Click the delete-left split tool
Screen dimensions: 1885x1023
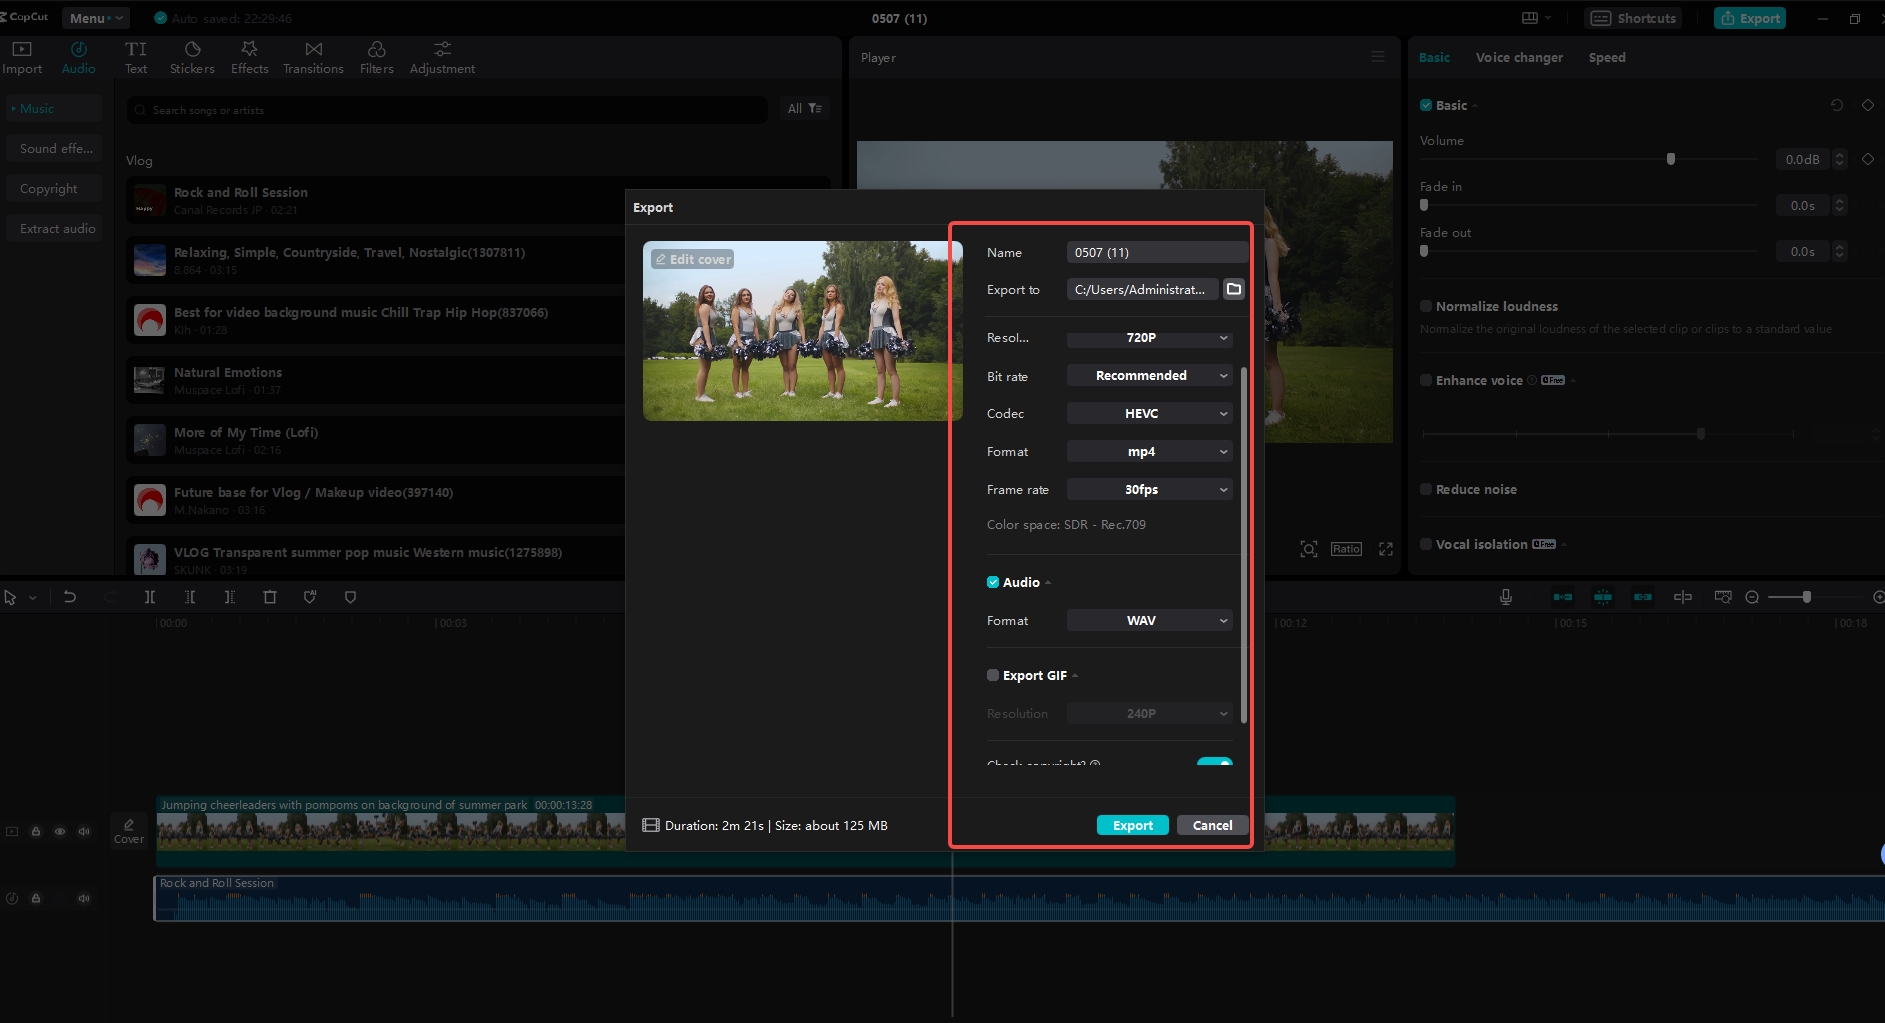[190, 597]
